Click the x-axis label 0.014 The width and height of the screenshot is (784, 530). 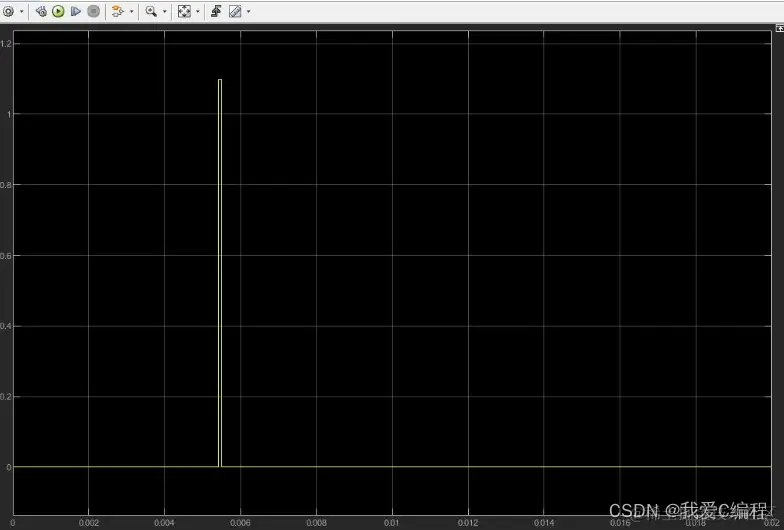tap(544, 523)
